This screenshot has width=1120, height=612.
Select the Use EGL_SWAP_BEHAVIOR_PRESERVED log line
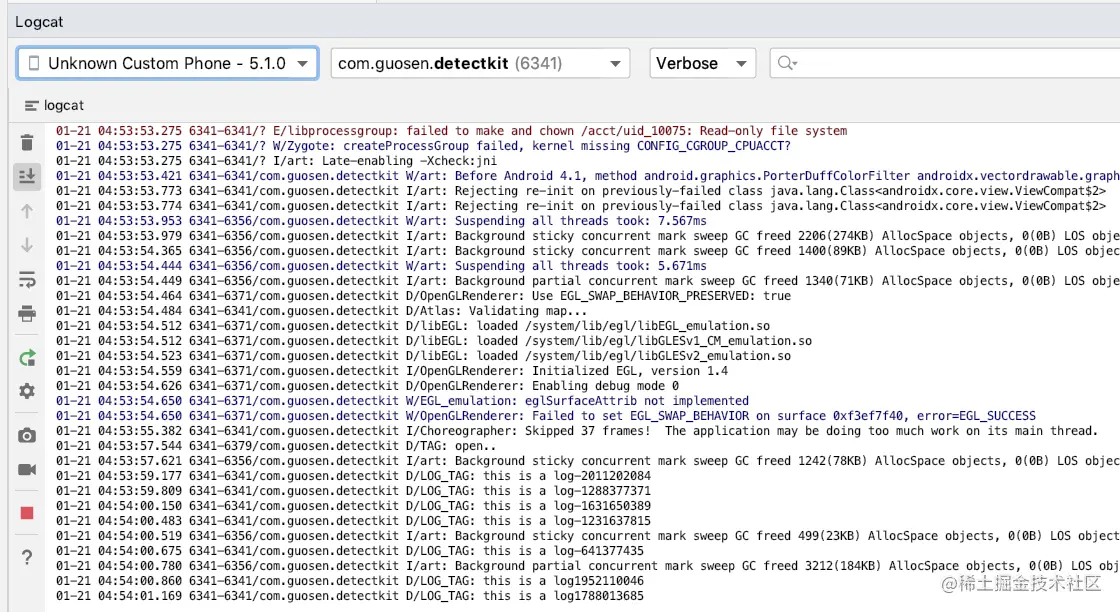point(424,296)
